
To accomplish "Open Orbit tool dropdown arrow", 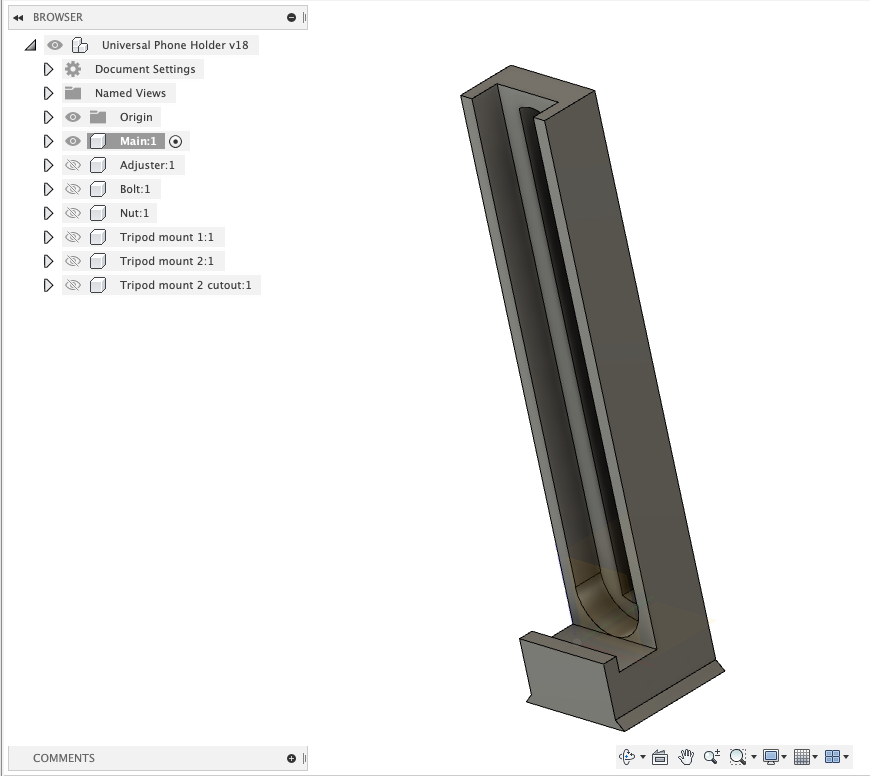I will pyautogui.click(x=643, y=757).
